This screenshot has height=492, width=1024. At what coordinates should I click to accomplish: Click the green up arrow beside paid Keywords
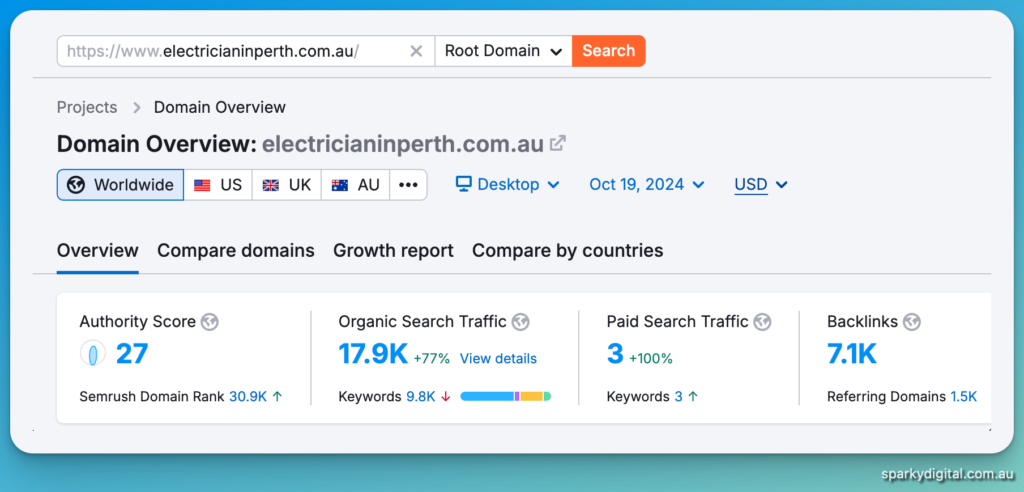coord(693,396)
